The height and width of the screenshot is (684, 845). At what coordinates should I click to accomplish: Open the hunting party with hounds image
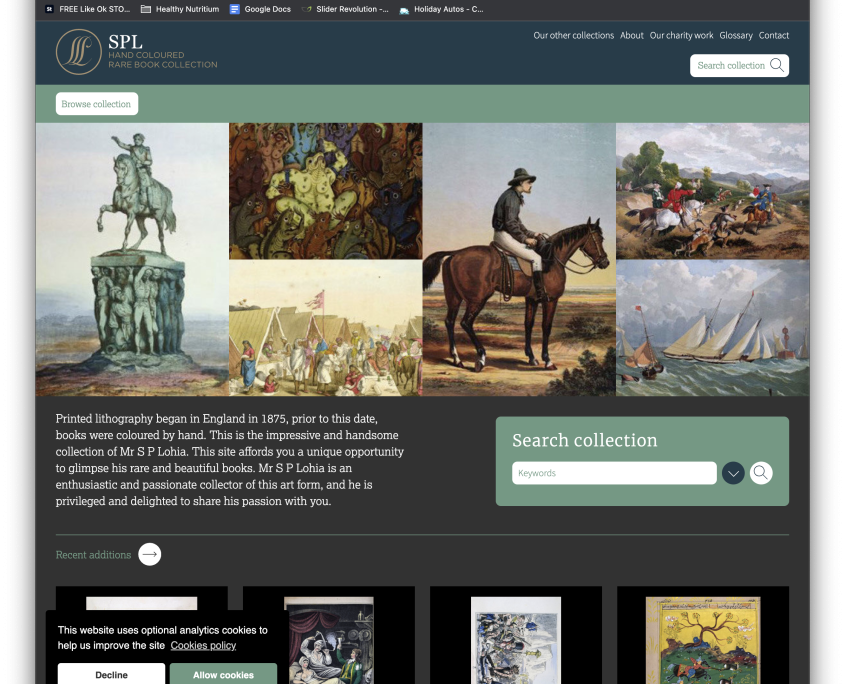pyautogui.click(x=712, y=191)
